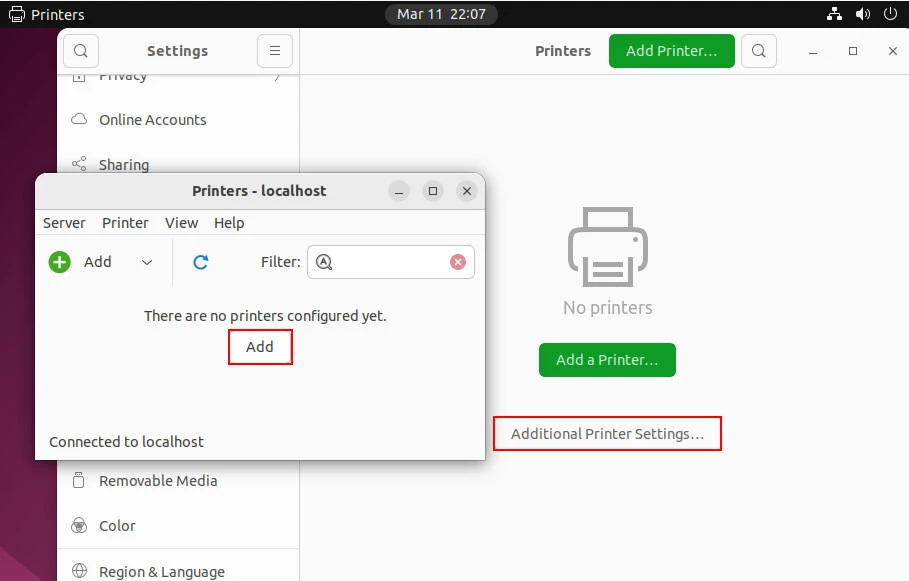Open the Settings hamburger menu
This screenshot has width=909, height=581.
(x=275, y=51)
